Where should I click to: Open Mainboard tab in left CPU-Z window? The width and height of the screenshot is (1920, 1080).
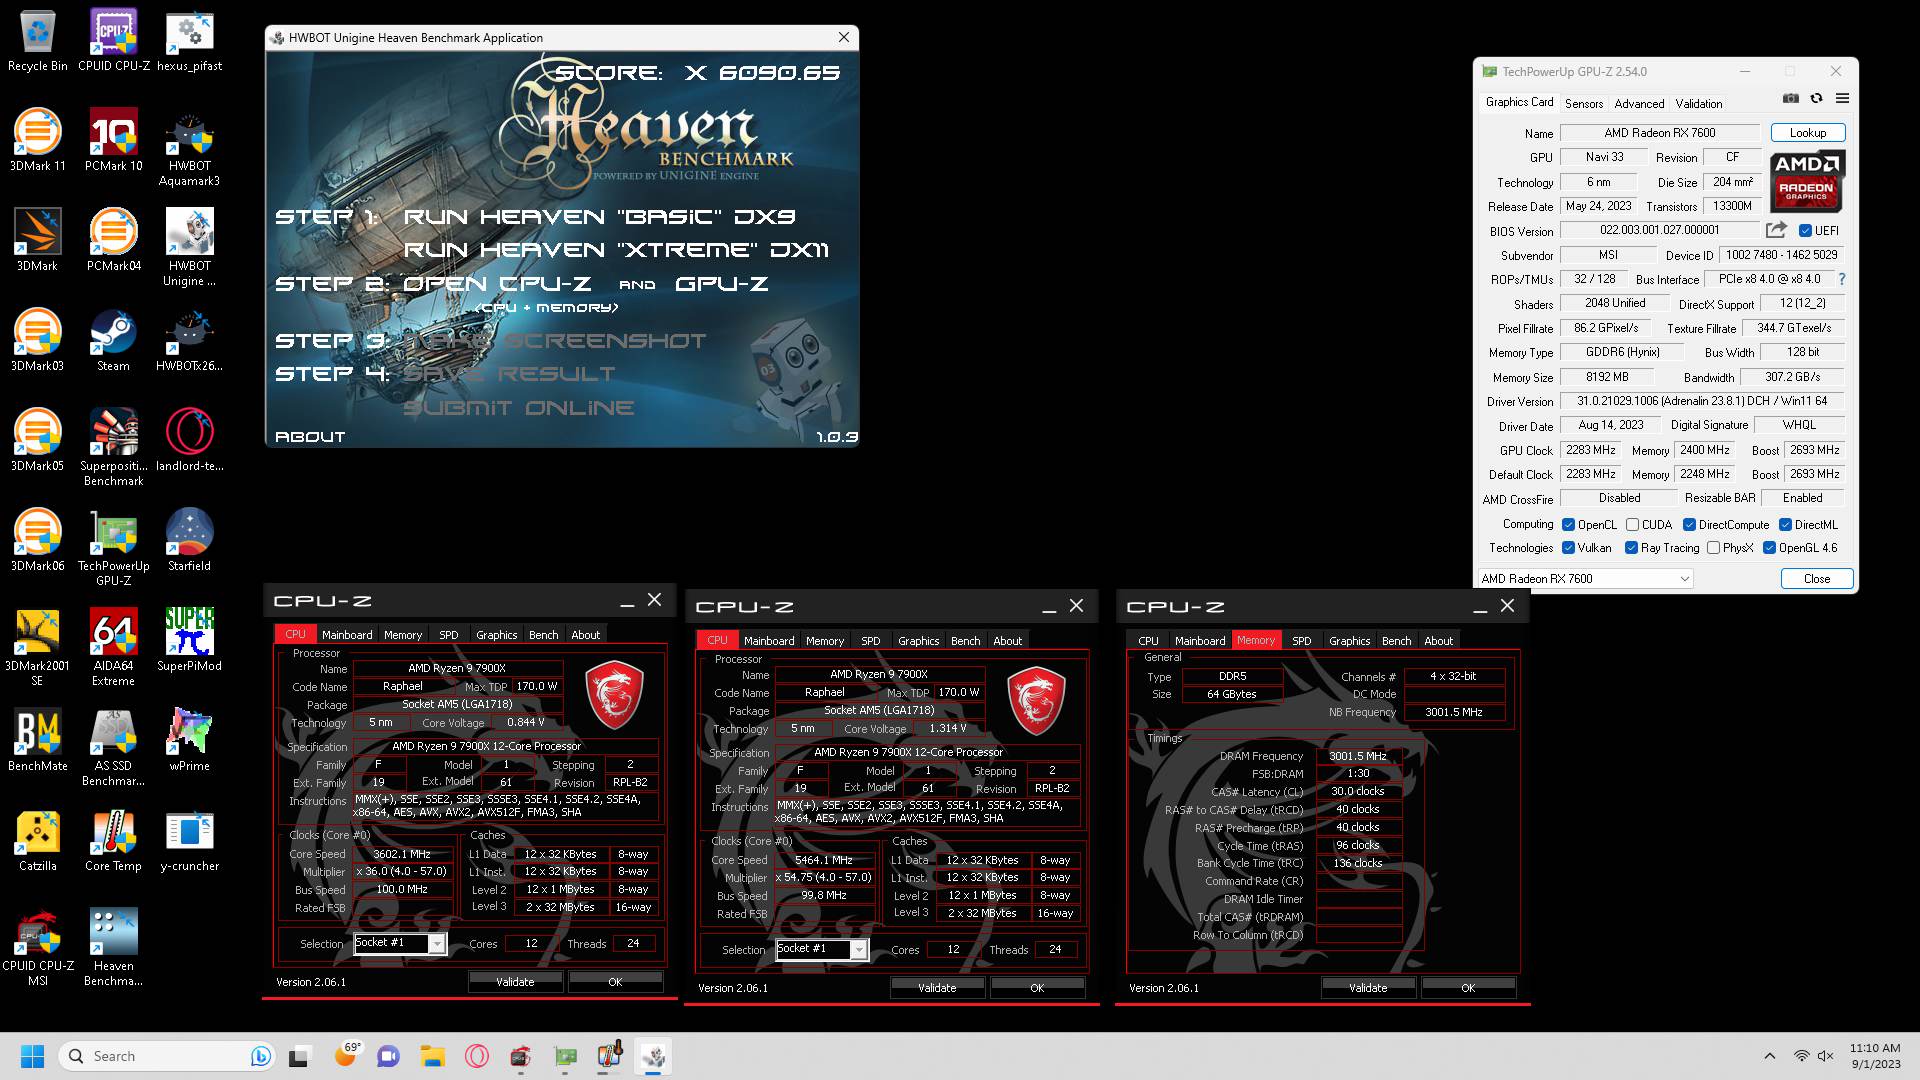(x=347, y=635)
